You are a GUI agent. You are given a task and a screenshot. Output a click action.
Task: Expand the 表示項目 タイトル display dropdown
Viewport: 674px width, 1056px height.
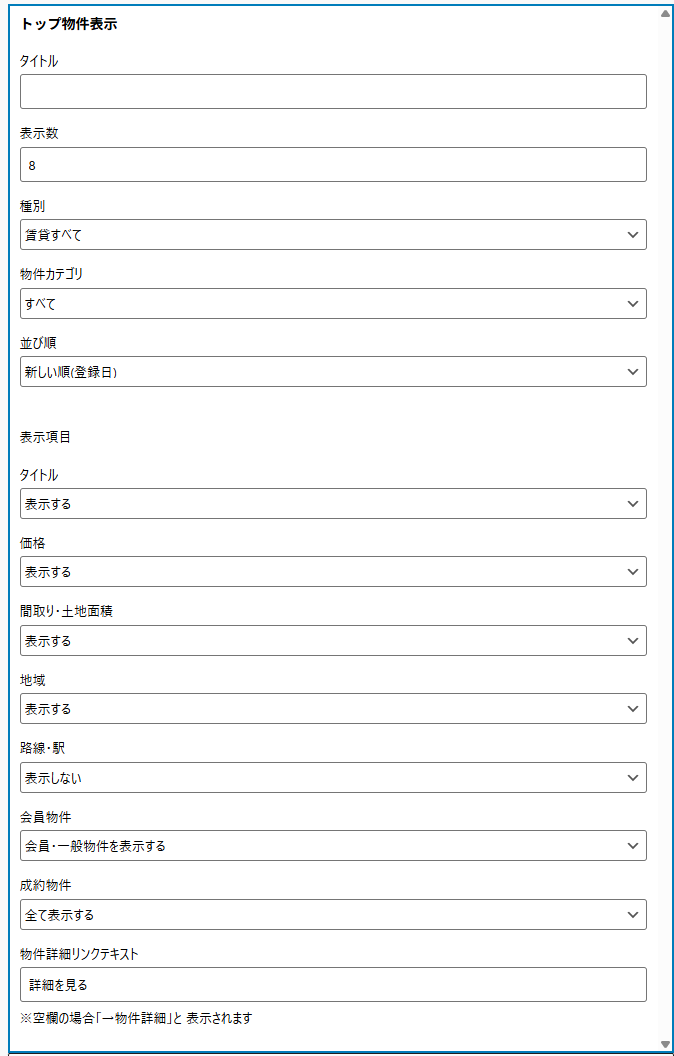333,504
